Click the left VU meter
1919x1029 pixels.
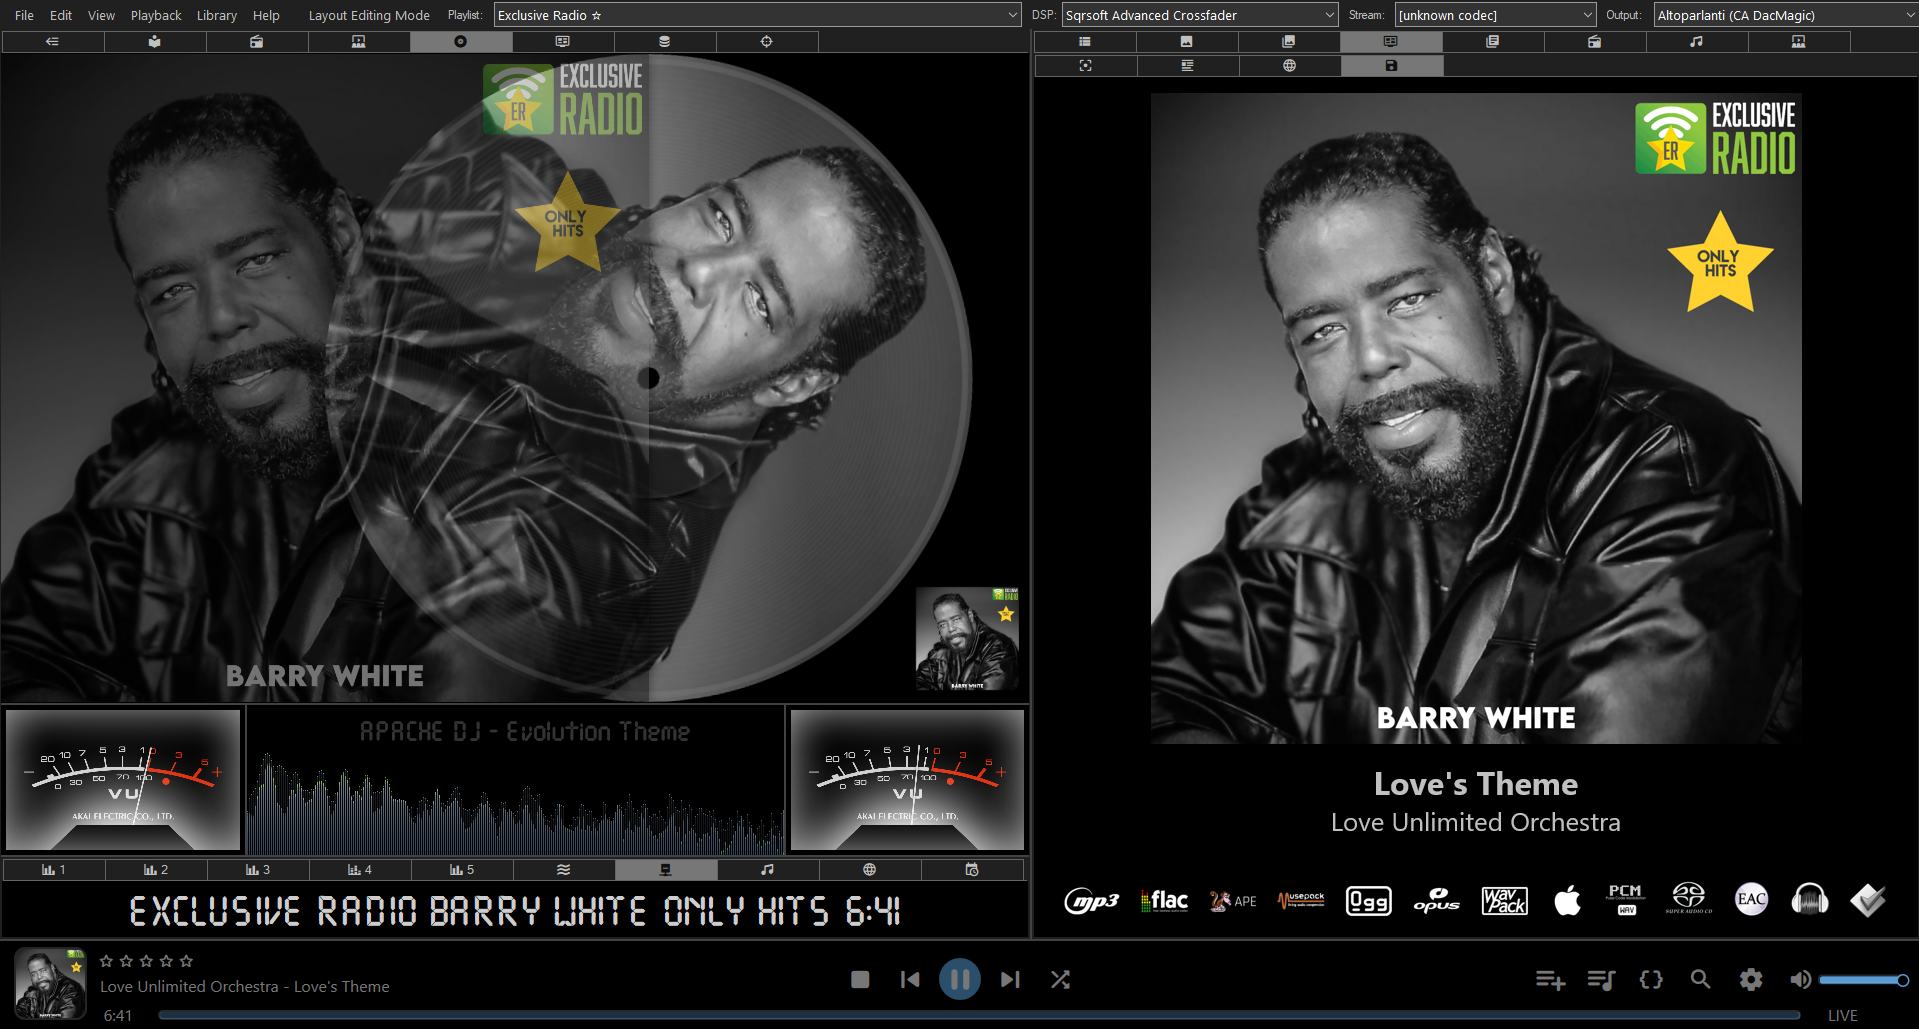point(123,780)
